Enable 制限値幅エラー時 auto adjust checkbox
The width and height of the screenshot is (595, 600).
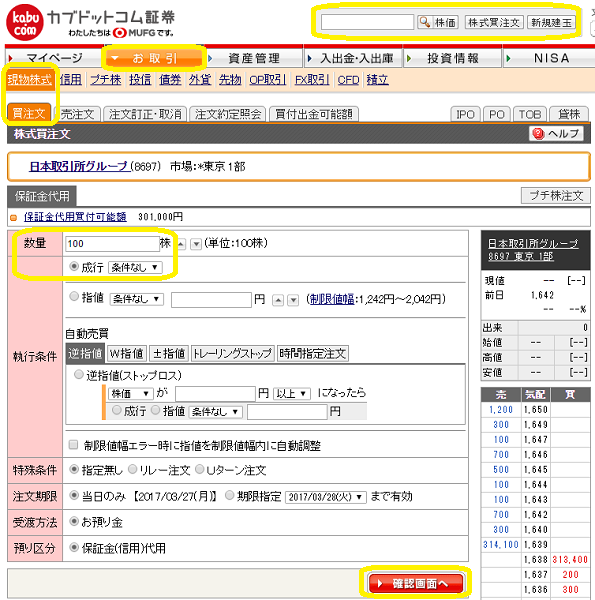point(73,445)
